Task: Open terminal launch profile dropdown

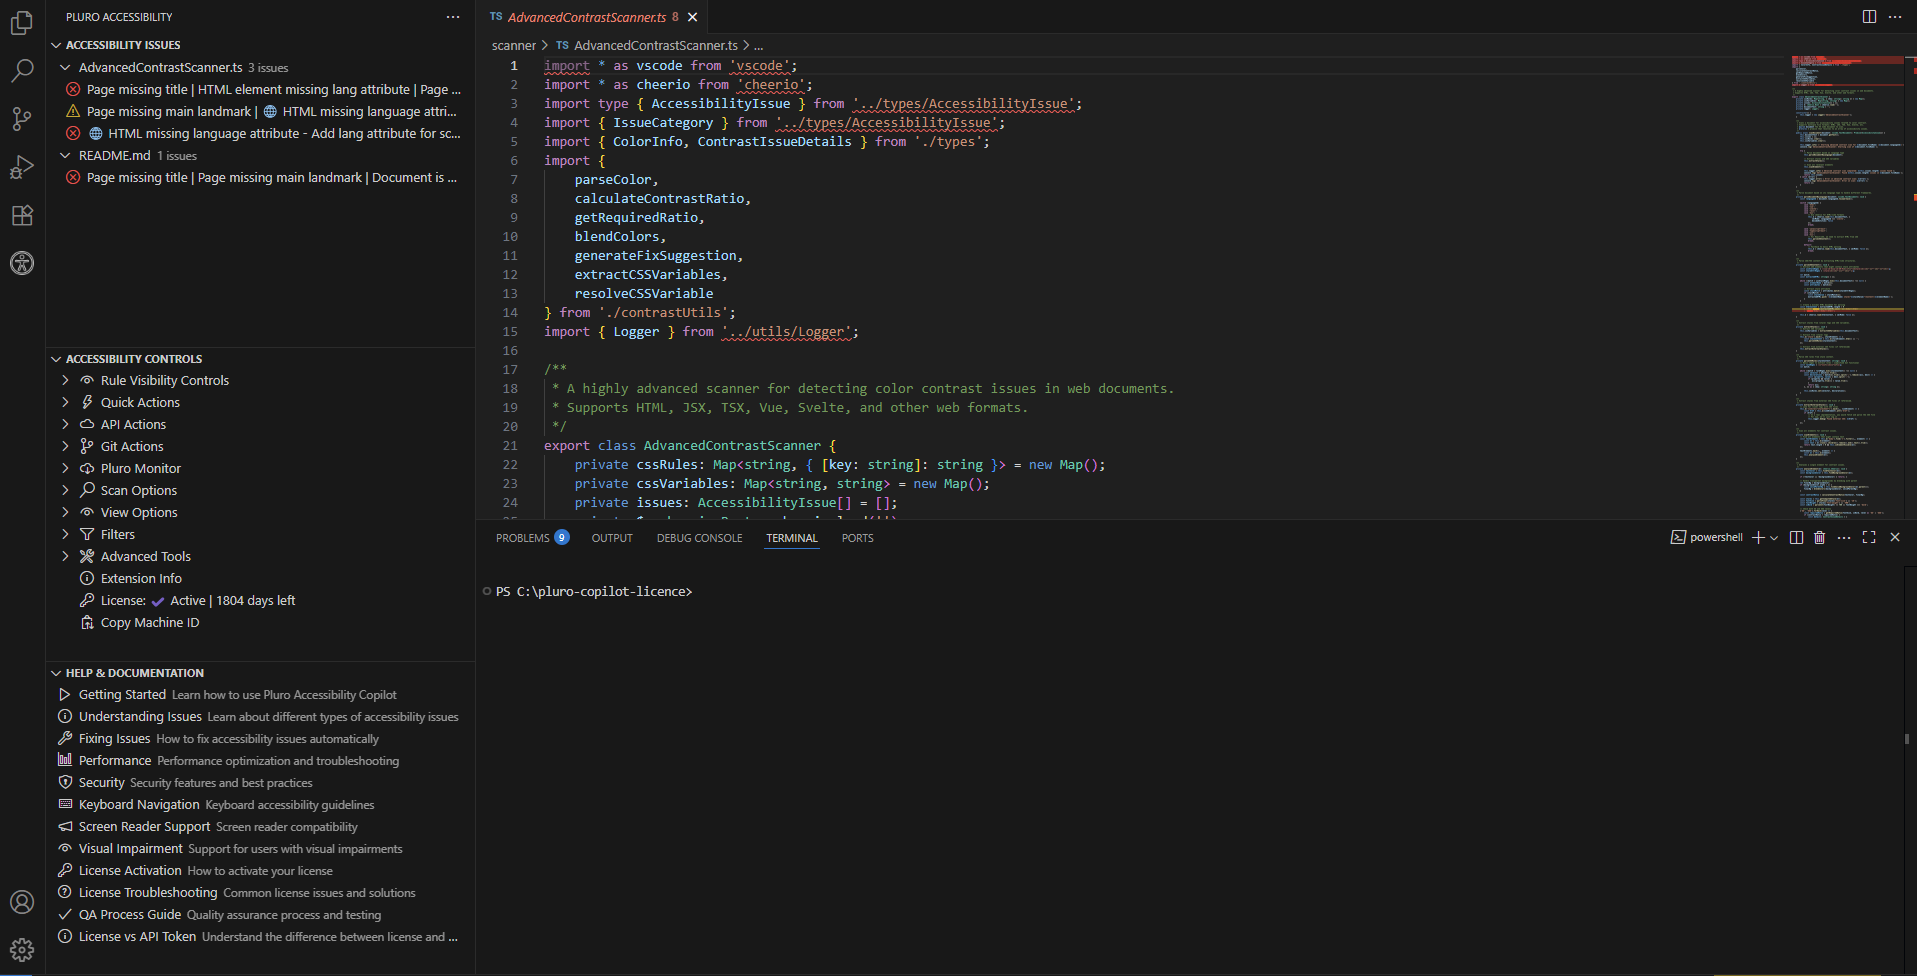Action: [1774, 538]
